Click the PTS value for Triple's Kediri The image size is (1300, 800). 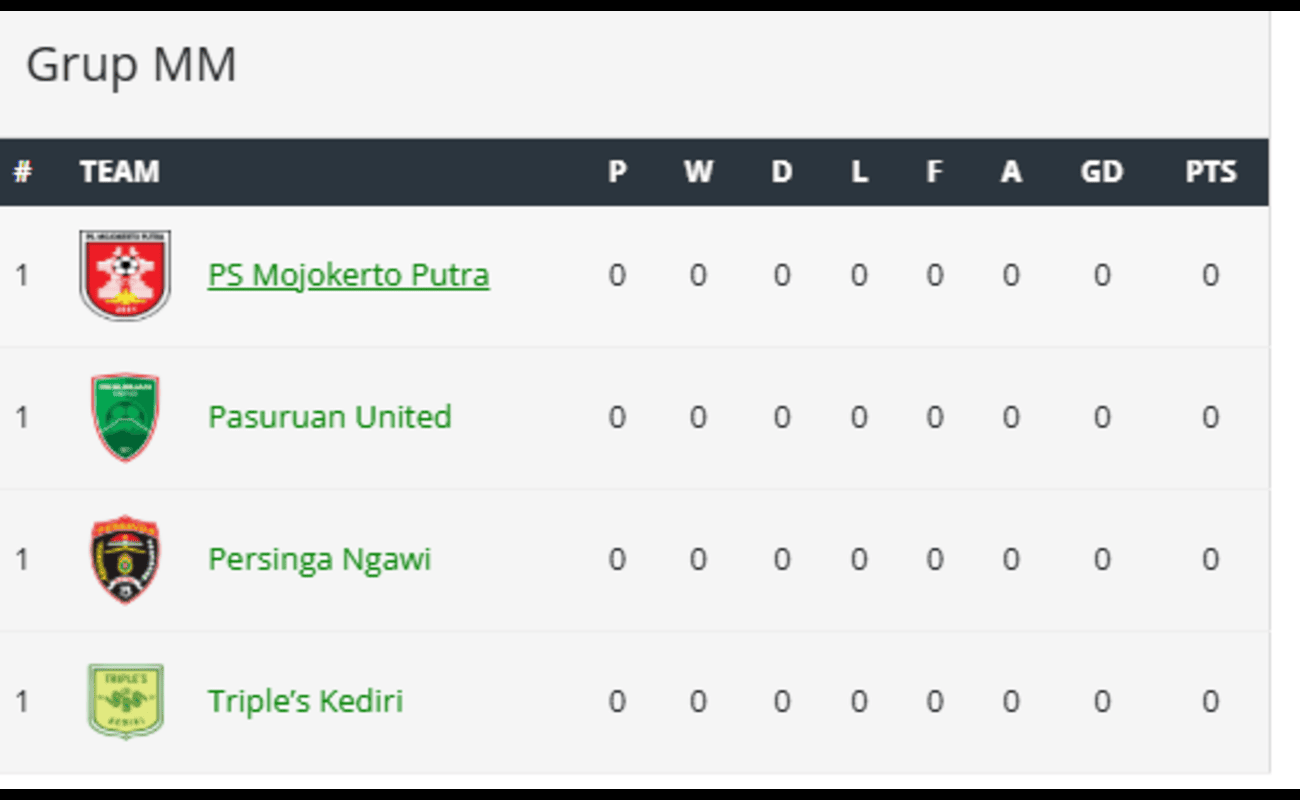[1210, 701]
